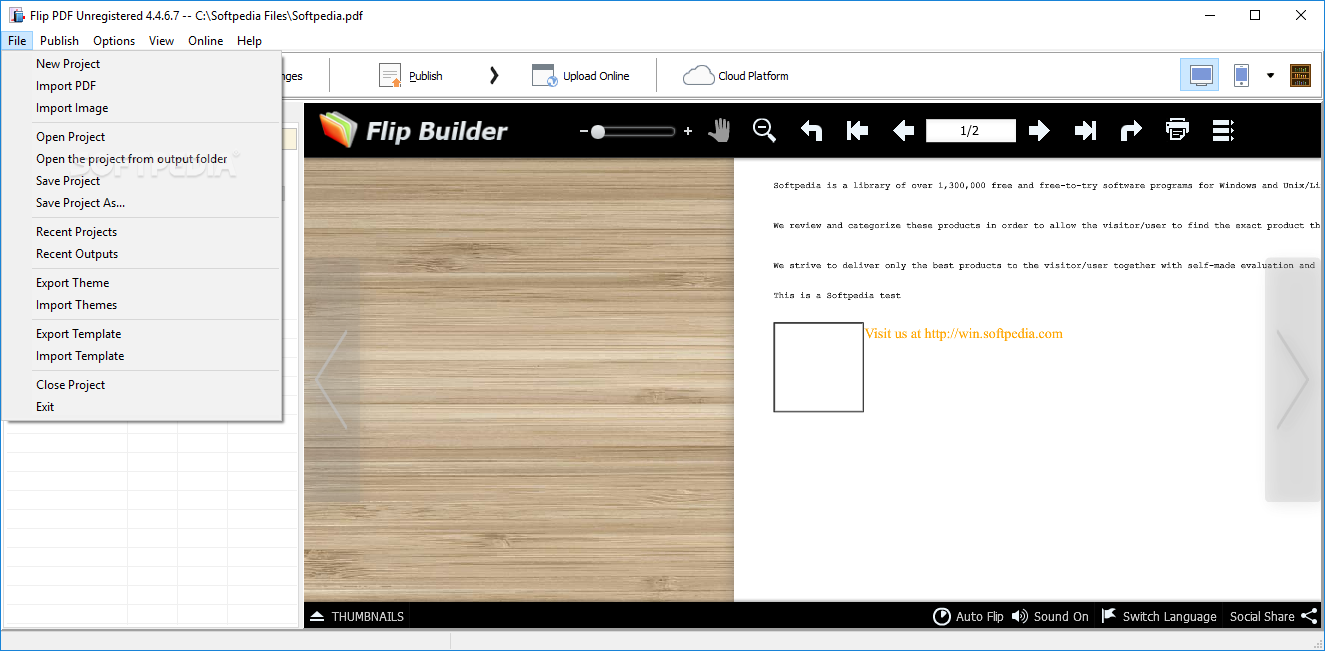Toggle Sound On

(1050, 616)
